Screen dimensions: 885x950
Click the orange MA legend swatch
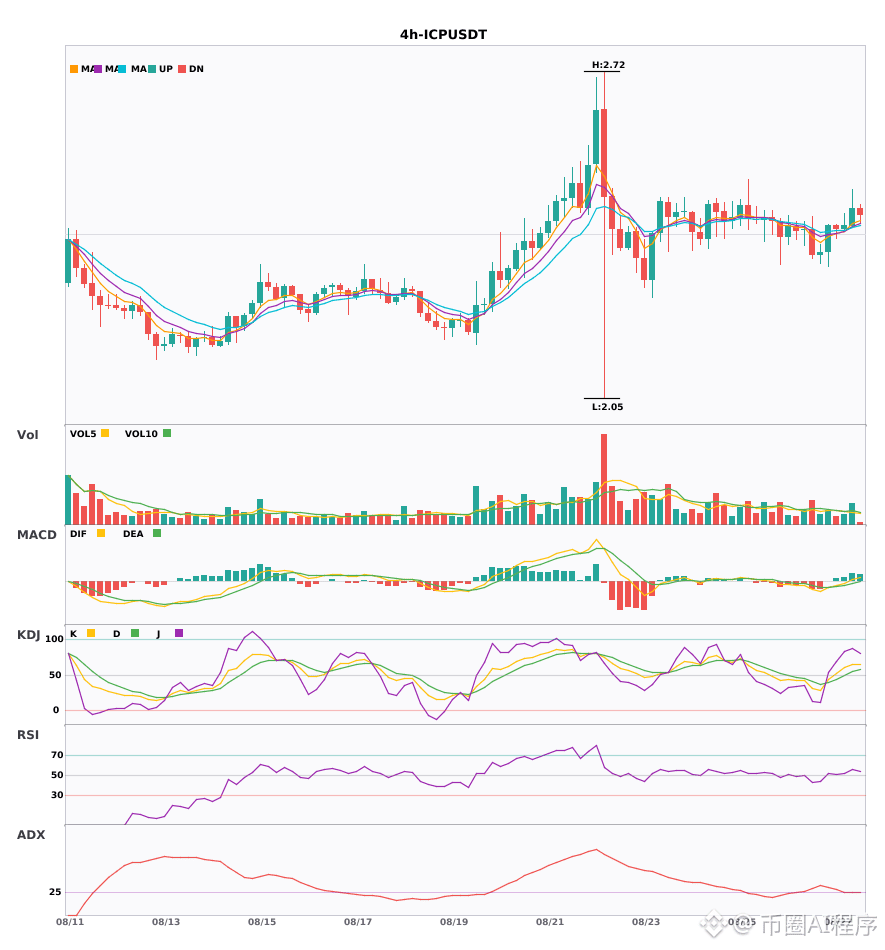(74, 69)
